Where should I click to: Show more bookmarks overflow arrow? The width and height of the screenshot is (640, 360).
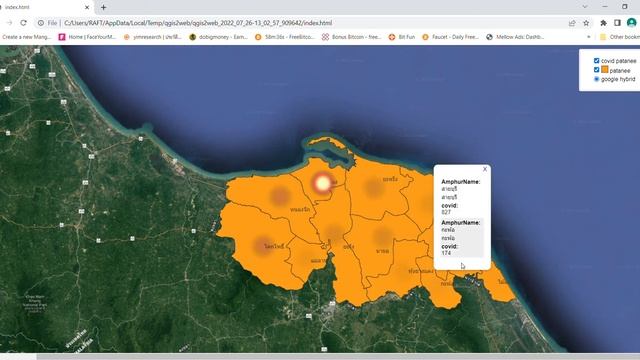[x=589, y=37]
